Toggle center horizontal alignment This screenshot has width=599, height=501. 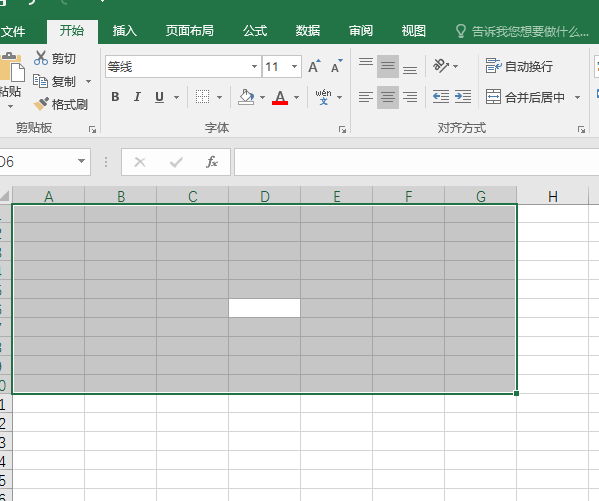[388, 97]
